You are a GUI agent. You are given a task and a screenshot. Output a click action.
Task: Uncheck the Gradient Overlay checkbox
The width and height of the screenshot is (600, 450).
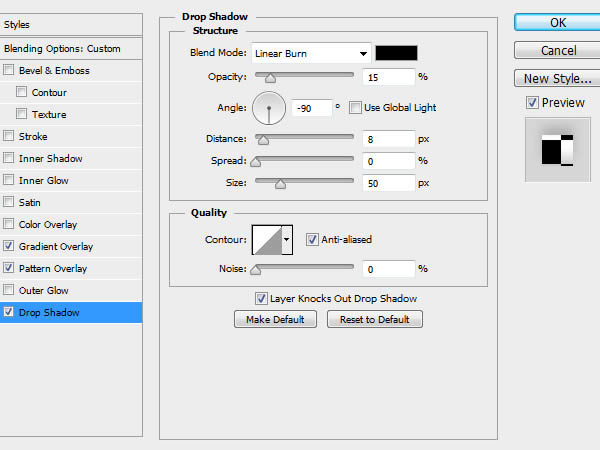pos(8,246)
